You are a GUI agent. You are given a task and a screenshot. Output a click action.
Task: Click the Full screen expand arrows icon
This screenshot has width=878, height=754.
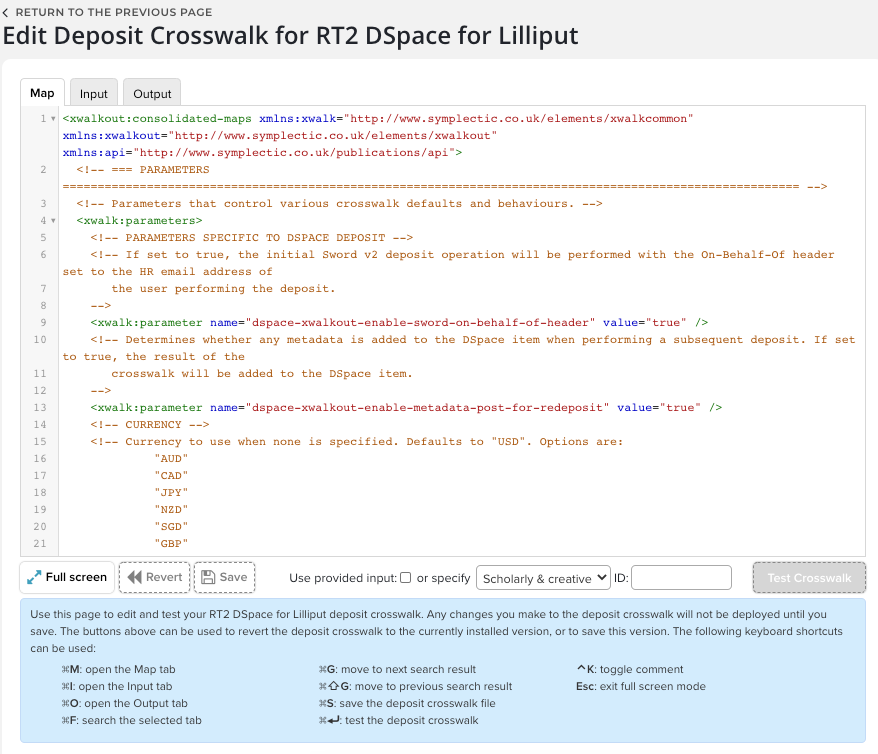pos(34,577)
